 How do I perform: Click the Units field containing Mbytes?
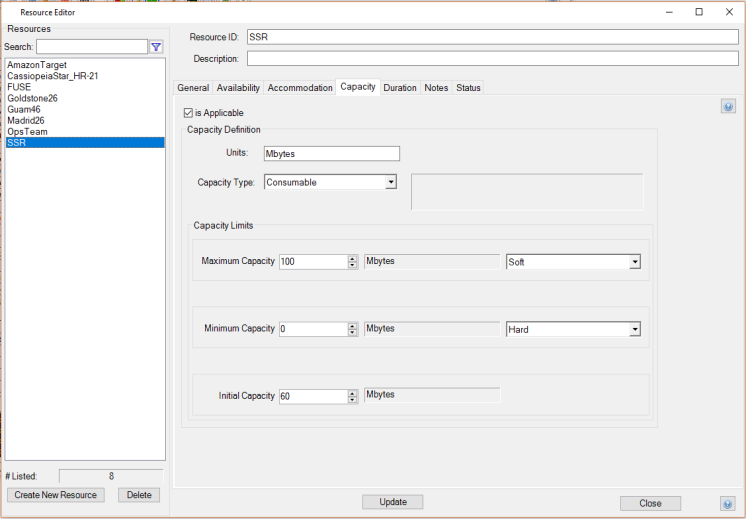(x=331, y=154)
